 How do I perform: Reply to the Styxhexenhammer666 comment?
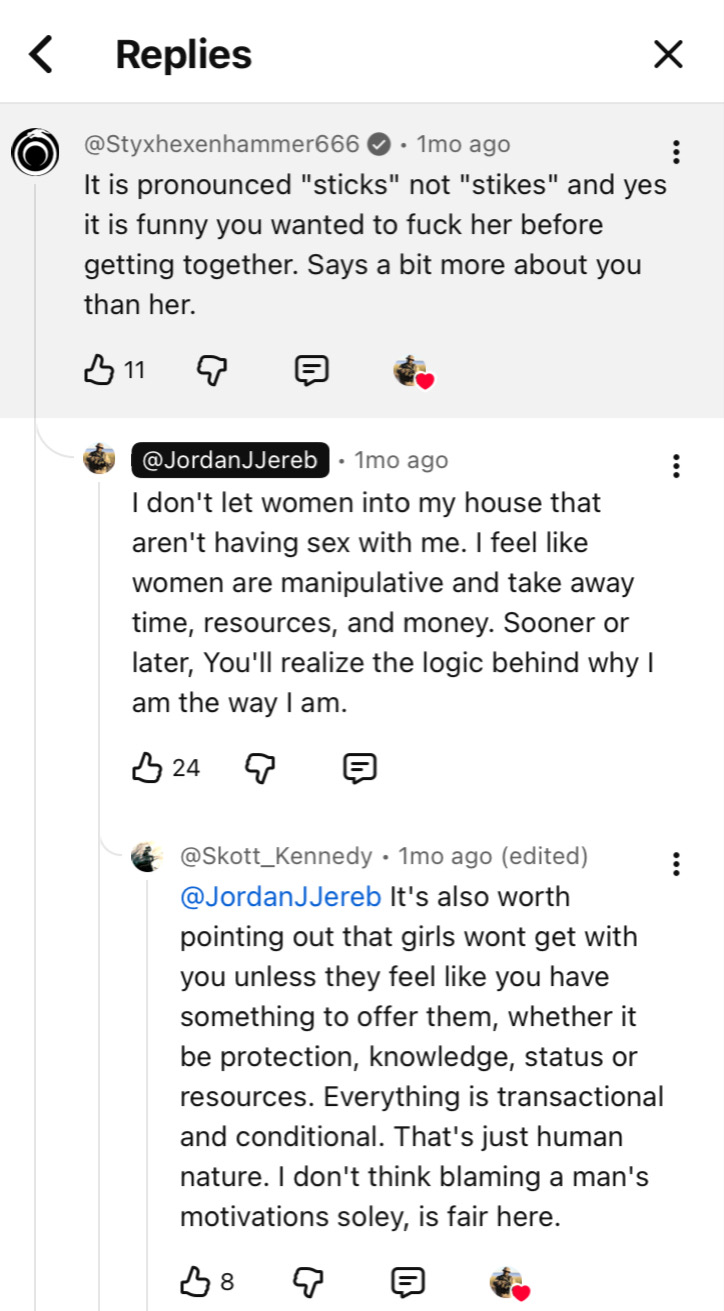pyautogui.click(x=312, y=371)
